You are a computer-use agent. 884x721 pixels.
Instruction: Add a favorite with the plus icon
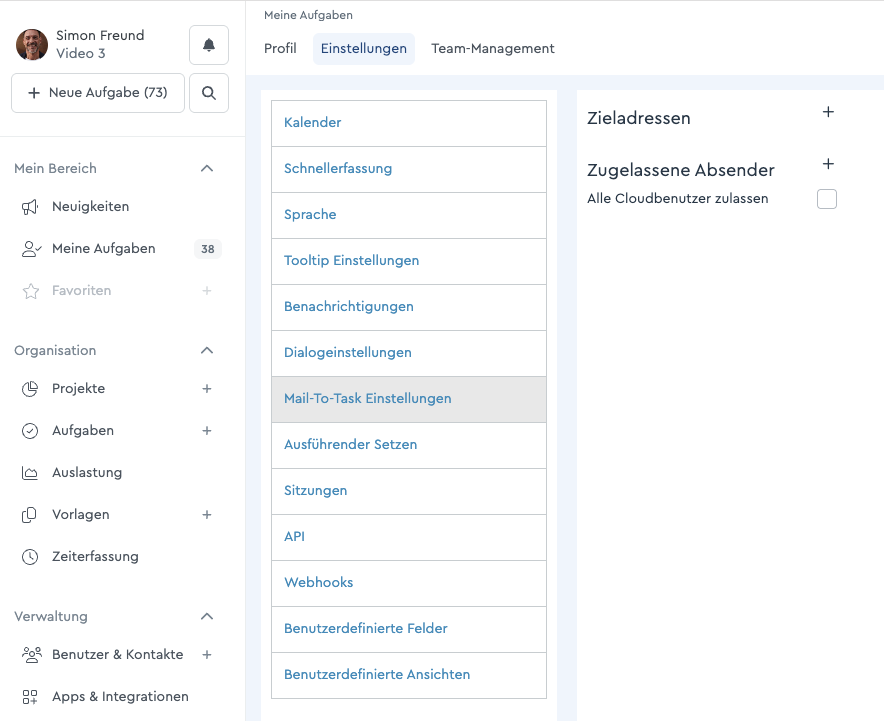pyautogui.click(x=207, y=291)
